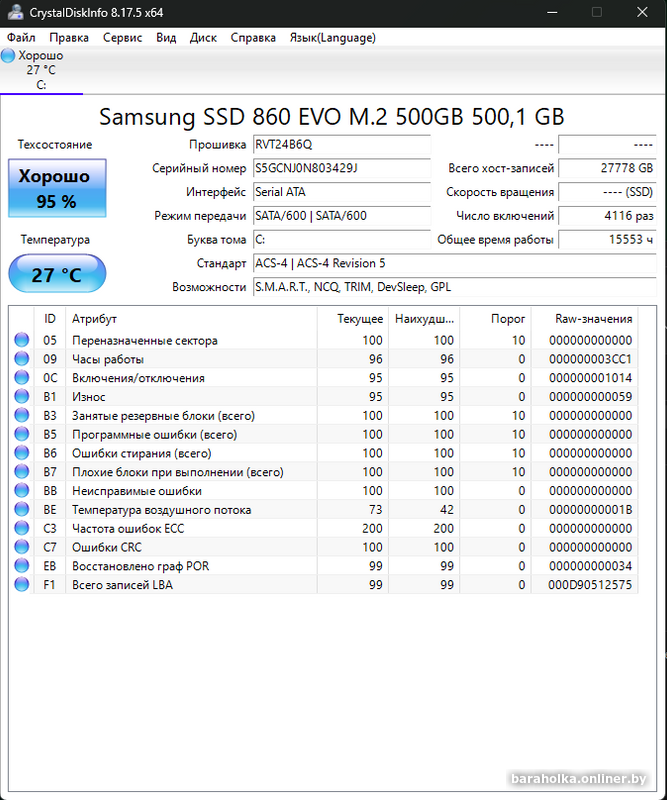Click the status orb for Ошибки CRC
Viewport: 667px width, 800px height.
point(21,547)
